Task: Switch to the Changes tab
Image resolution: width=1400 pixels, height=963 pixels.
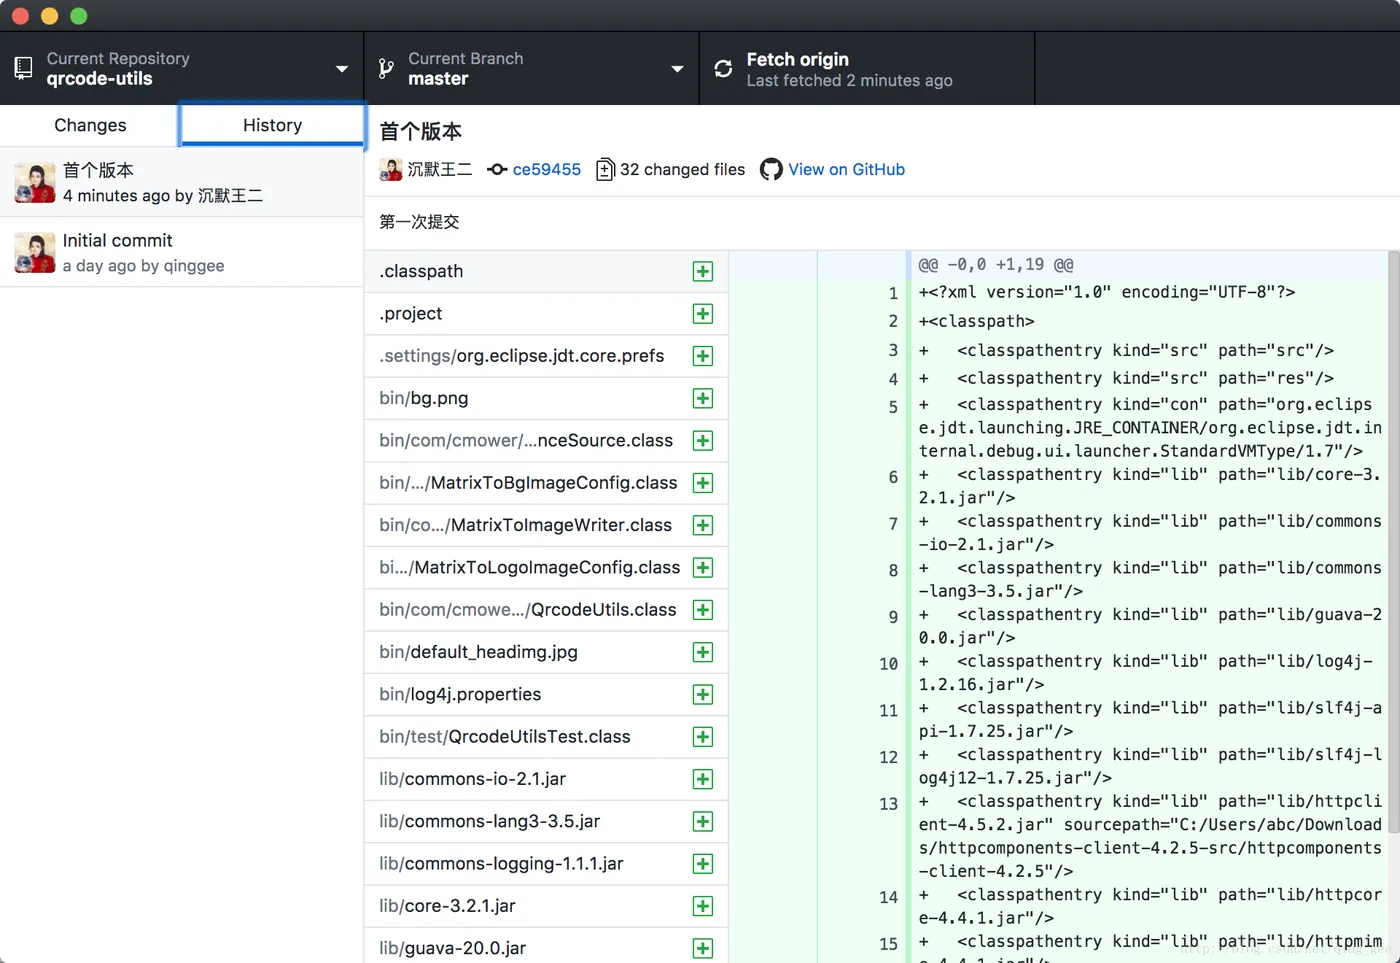Action: coord(90,125)
